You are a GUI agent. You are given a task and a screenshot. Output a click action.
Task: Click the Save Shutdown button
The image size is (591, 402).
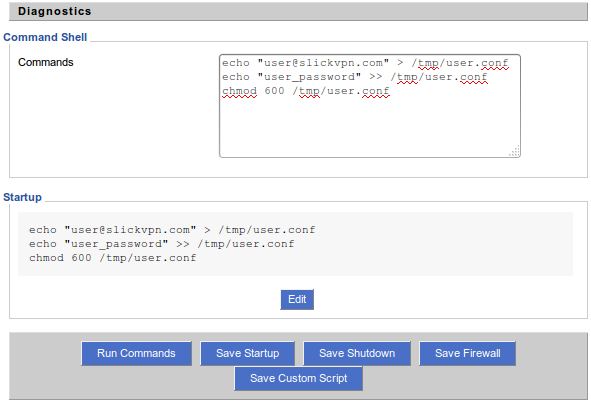(357, 353)
